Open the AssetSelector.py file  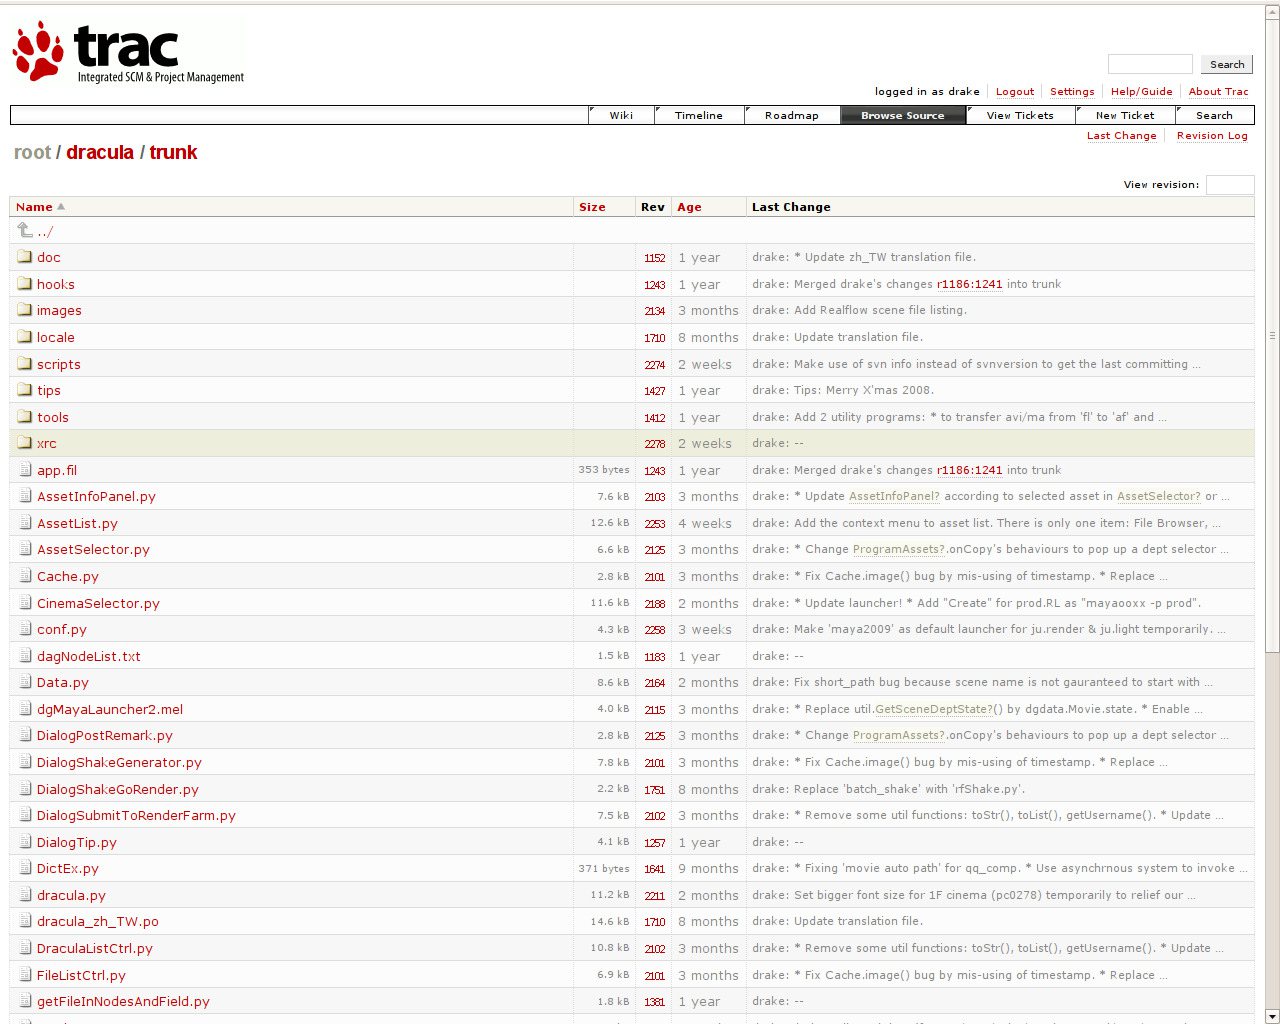[93, 549]
